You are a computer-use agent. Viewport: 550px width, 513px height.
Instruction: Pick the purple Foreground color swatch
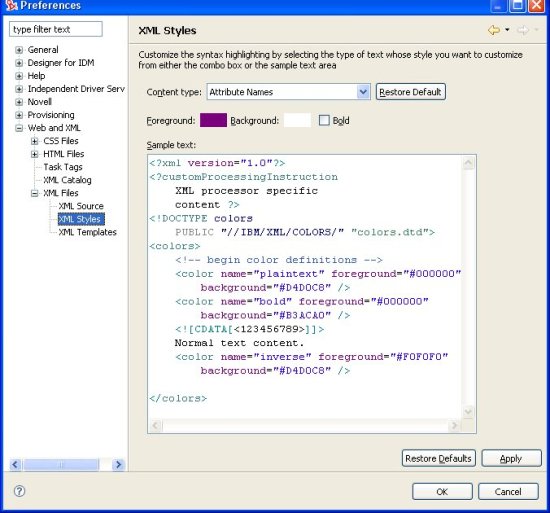213,120
